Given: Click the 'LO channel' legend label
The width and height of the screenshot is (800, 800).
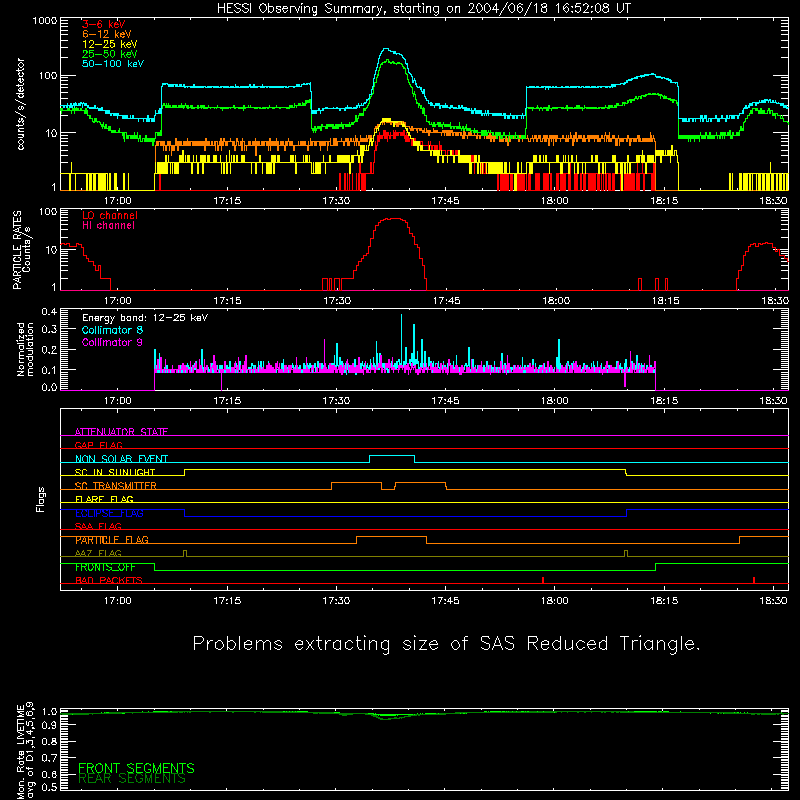Looking at the screenshot, I should click(110, 215).
